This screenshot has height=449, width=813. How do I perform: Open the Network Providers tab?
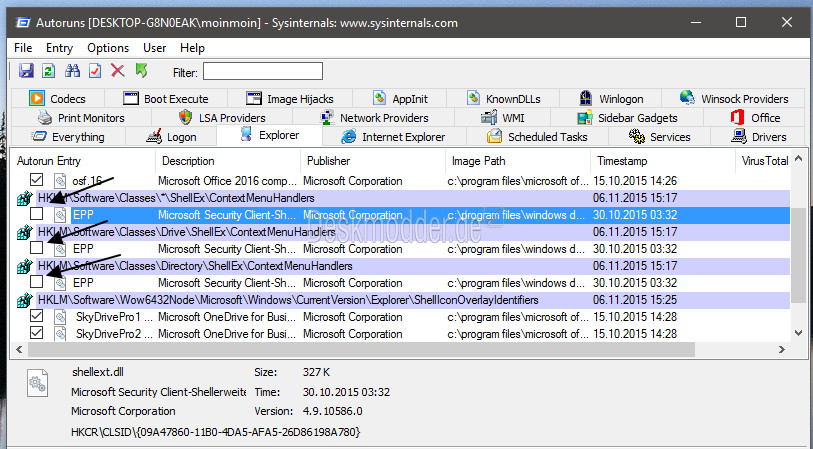point(373,118)
